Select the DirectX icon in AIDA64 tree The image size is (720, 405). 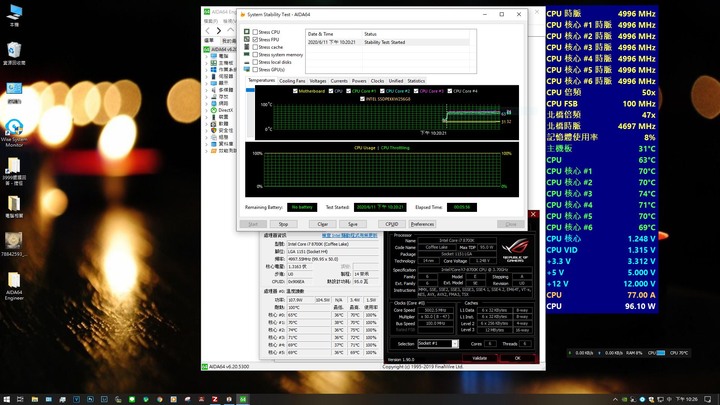(214, 110)
